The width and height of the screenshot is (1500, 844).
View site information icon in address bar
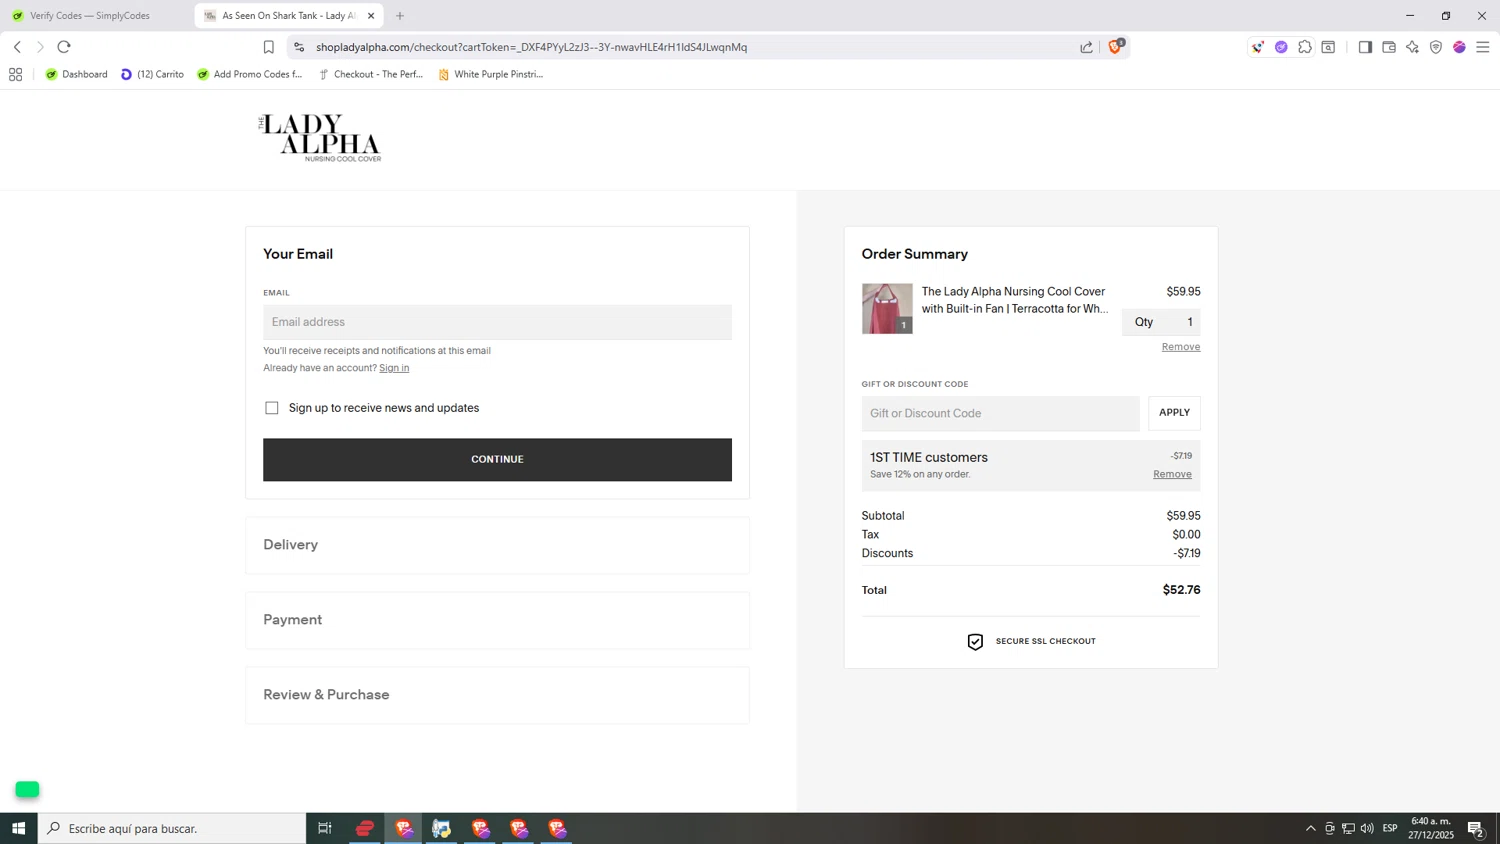point(299,47)
